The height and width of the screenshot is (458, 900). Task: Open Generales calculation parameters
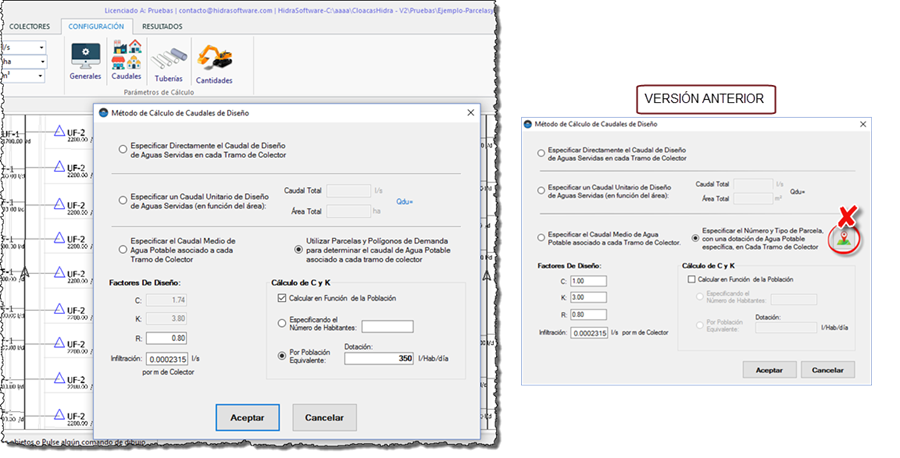85,58
